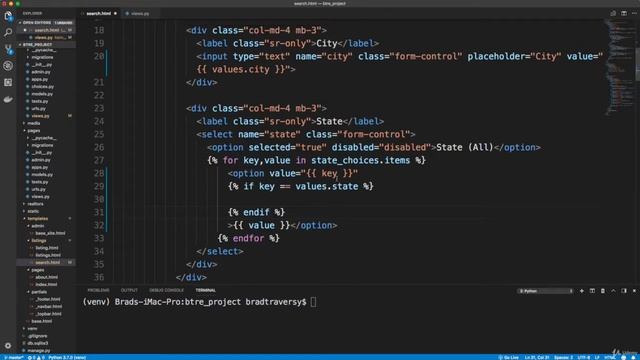Viewport: 640px width, 360px height.
Task: Open errors and warnings count in status bar
Action: (36, 357)
